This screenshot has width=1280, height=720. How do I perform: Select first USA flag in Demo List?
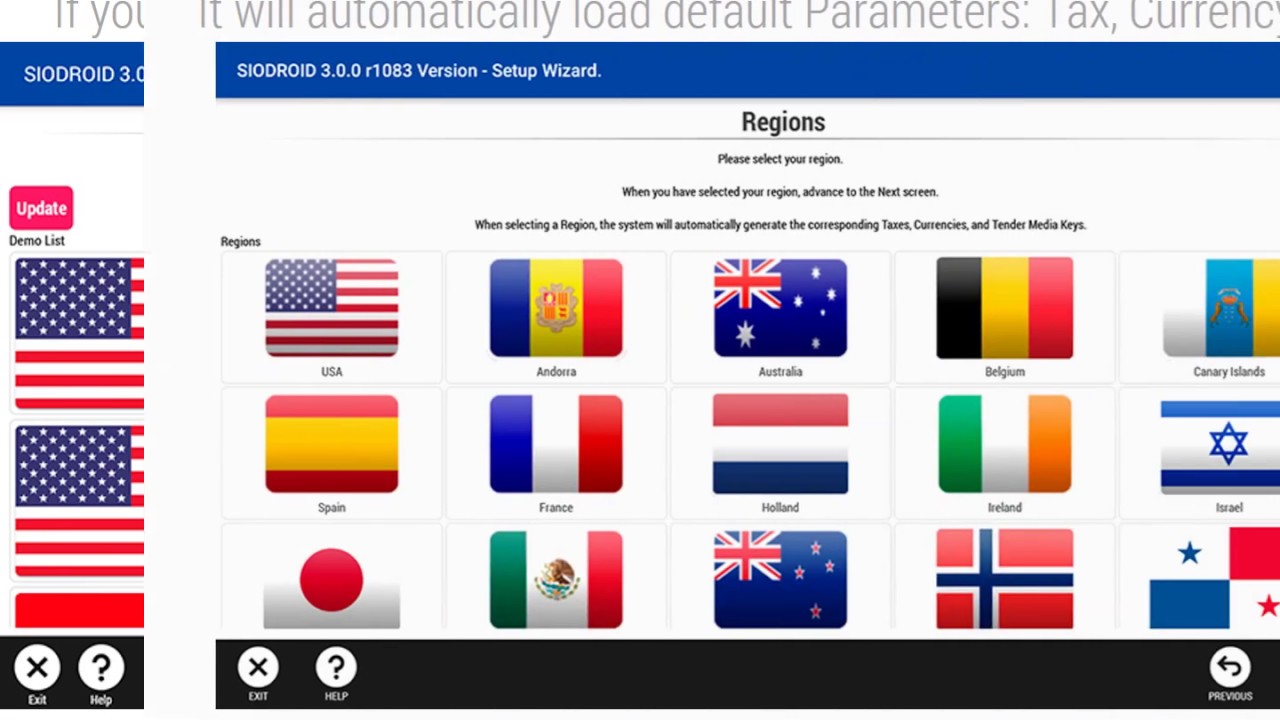click(x=79, y=333)
